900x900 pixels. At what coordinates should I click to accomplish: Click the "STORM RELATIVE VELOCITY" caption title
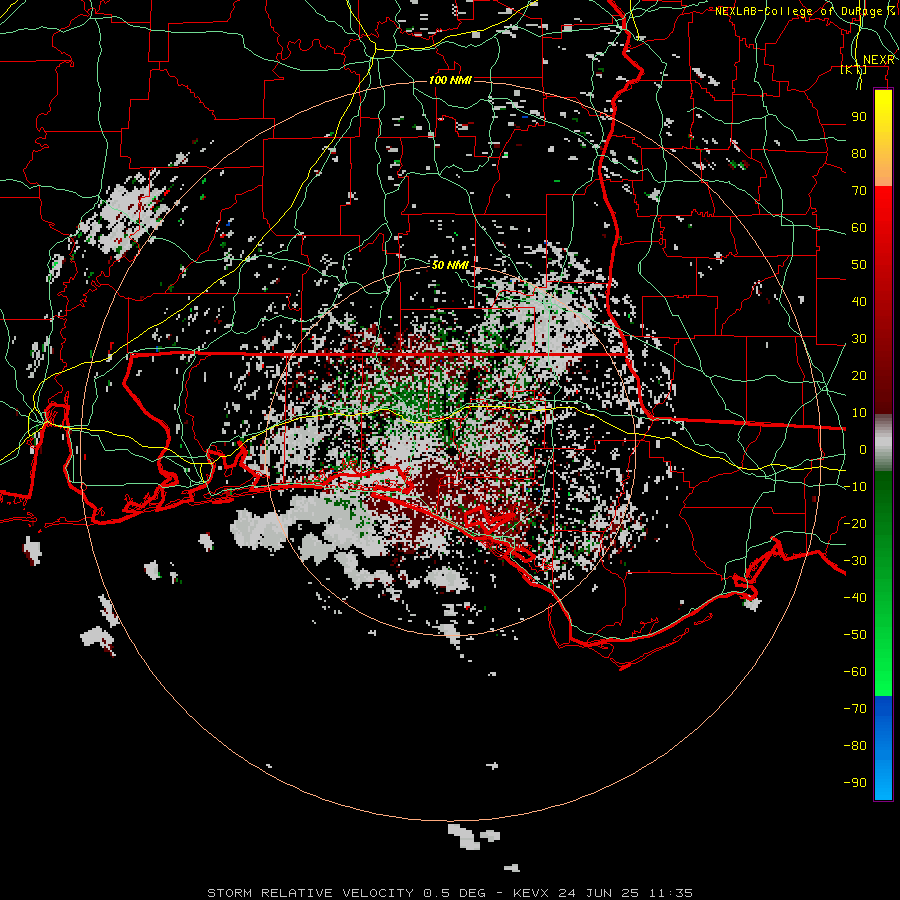(x=311, y=893)
